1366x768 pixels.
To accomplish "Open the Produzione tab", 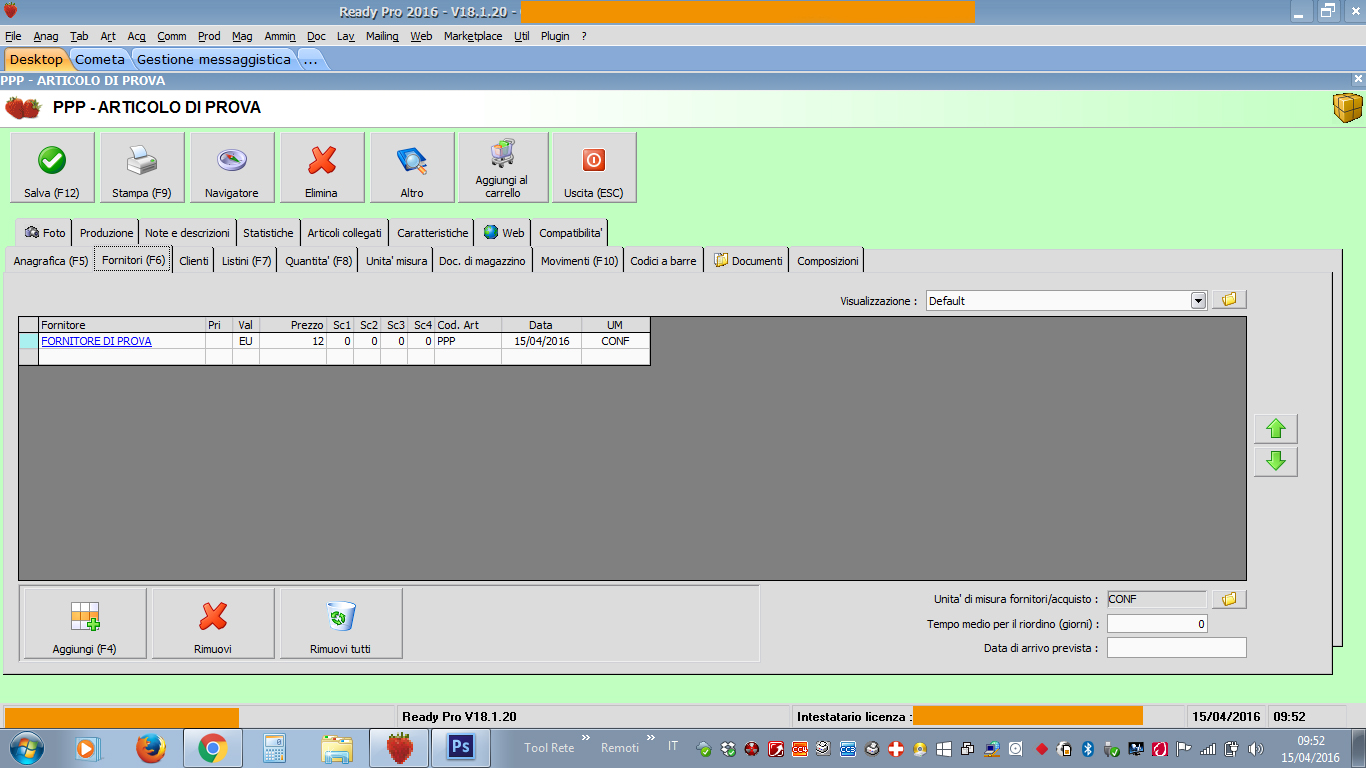I will pyautogui.click(x=106, y=233).
